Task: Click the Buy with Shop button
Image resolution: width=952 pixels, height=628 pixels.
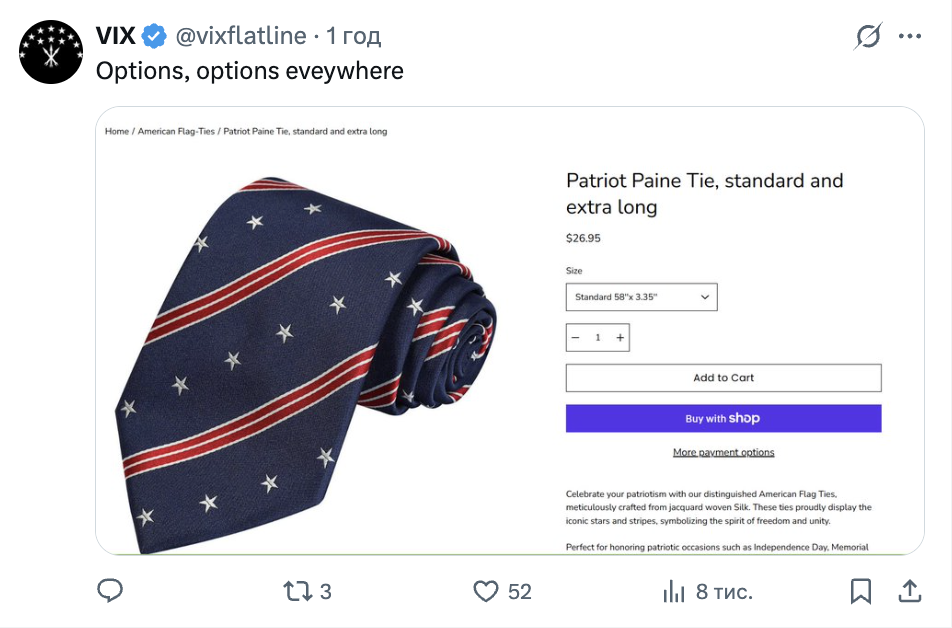Action: pos(723,418)
